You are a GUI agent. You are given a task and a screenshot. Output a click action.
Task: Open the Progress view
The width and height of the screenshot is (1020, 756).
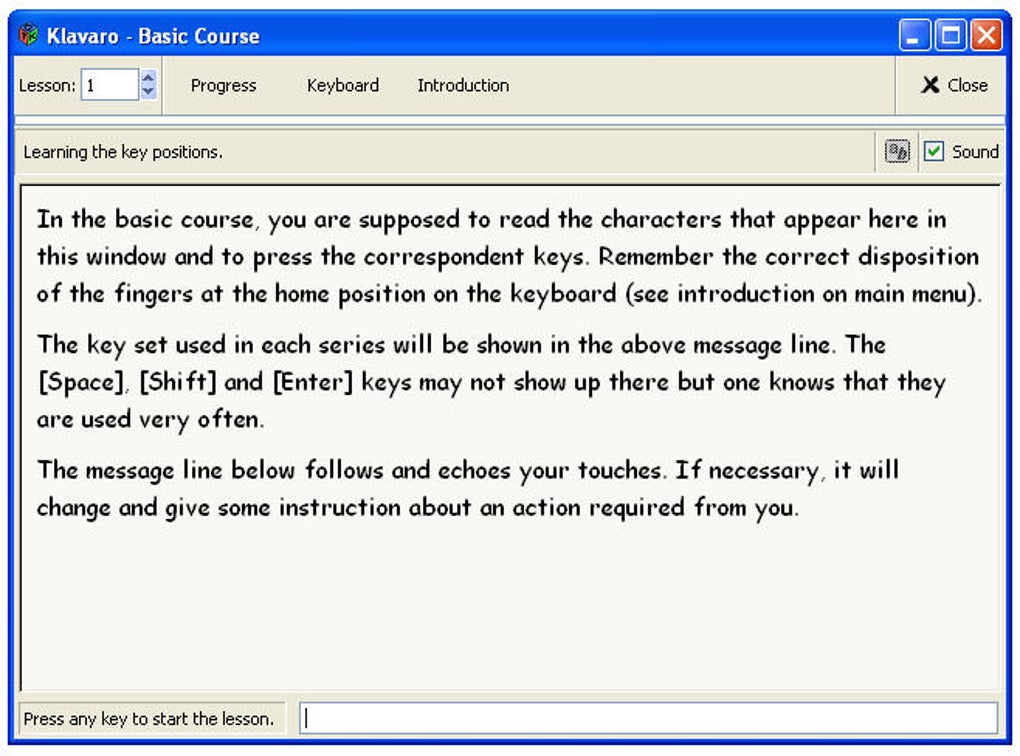(223, 85)
